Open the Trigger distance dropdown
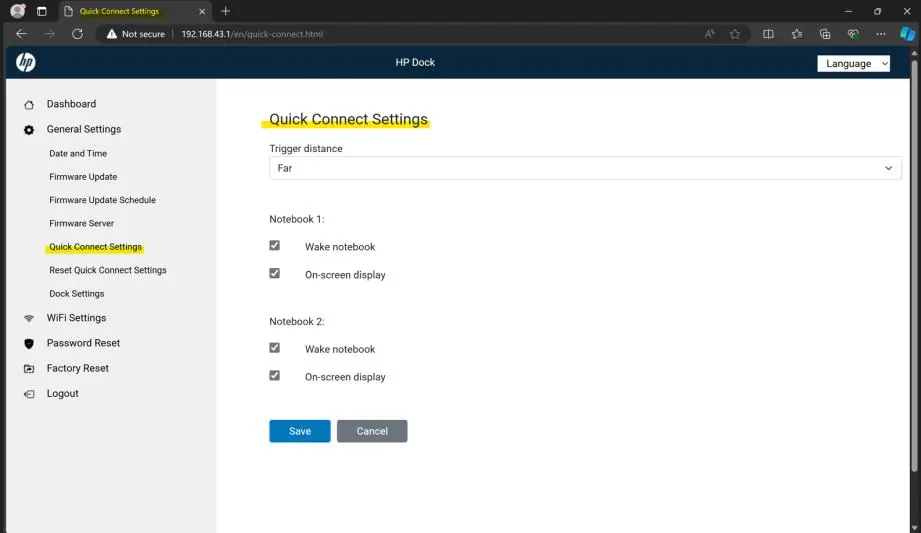Viewport: 921px width, 533px height. [x=585, y=168]
